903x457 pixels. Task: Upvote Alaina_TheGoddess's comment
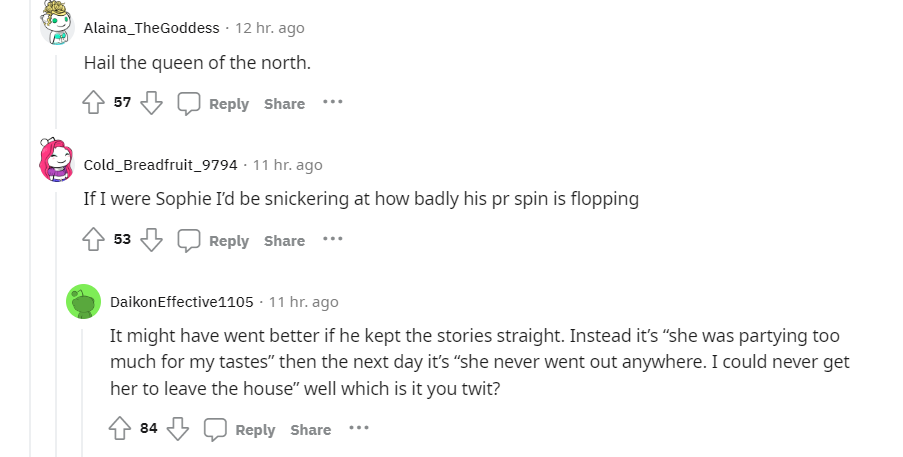[93, 103]
